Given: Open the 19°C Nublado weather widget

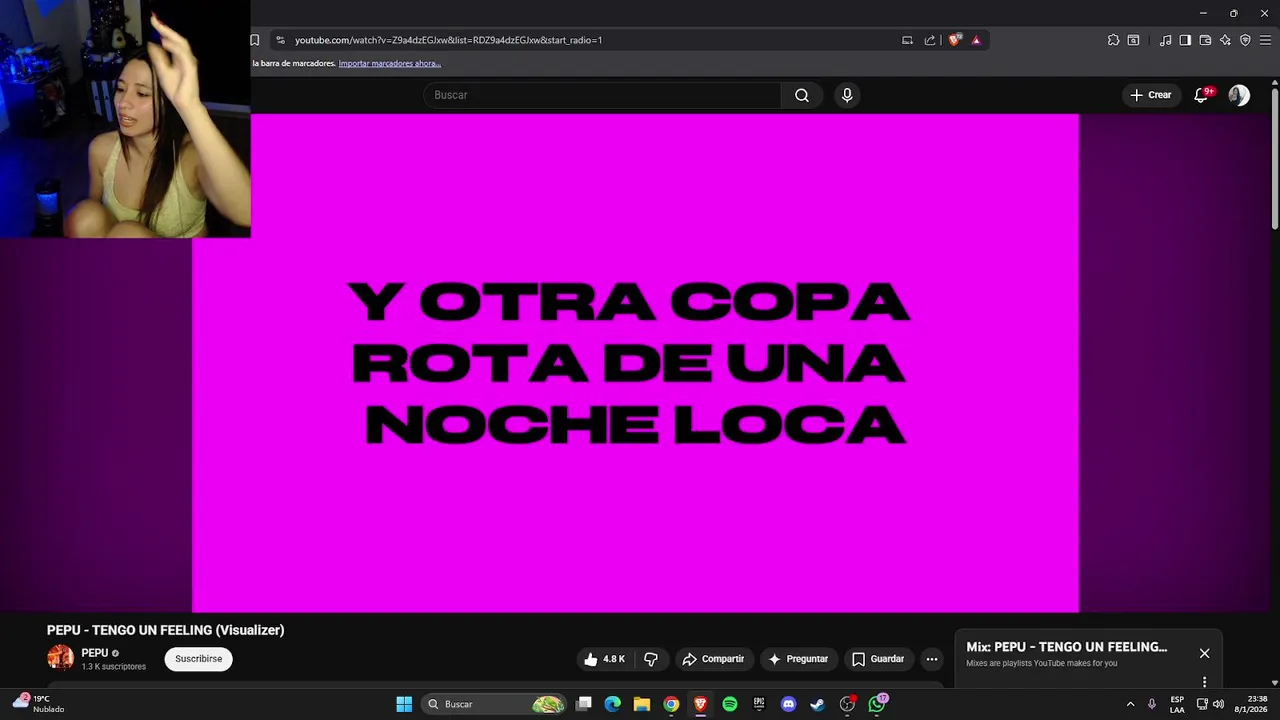Looking at the screenshot, I should coord(38,704).
